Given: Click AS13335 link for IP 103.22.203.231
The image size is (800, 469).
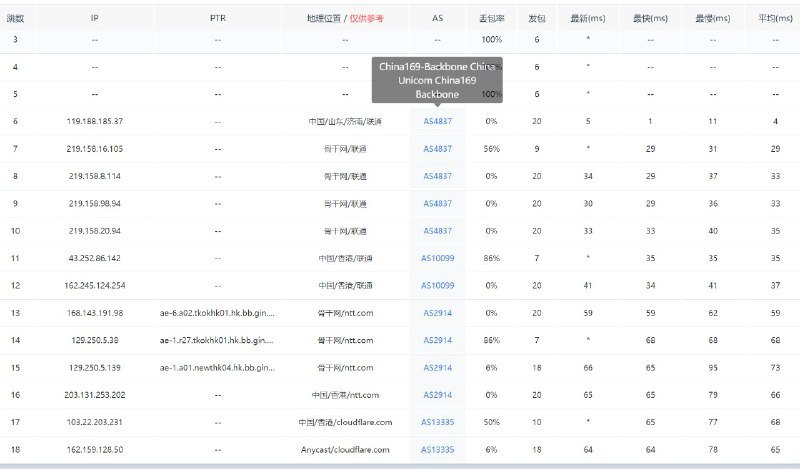Looking at the screenshot, I should [437, 422].
